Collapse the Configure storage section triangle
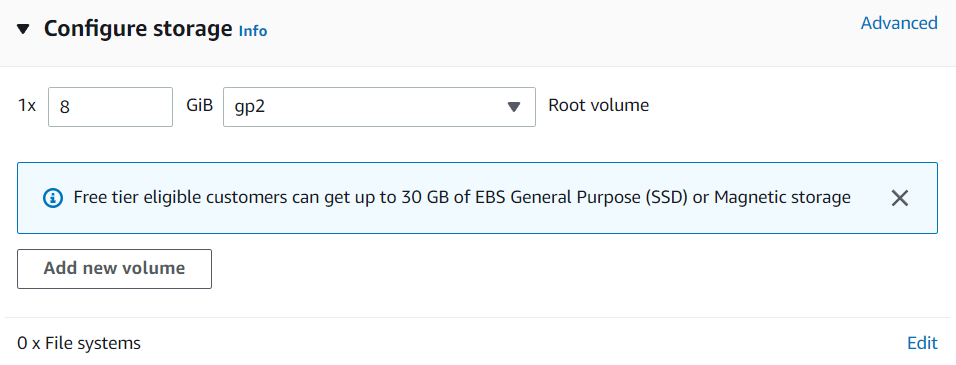 pos(23,29)
